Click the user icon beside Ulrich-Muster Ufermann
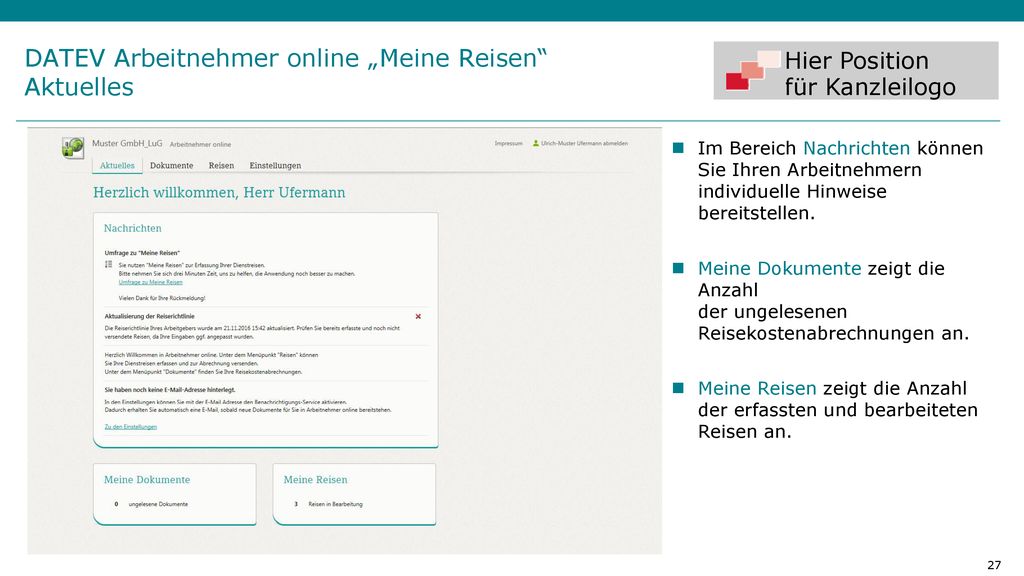The height and width of the screenshot is (576, 1024). tap(536, 143)
